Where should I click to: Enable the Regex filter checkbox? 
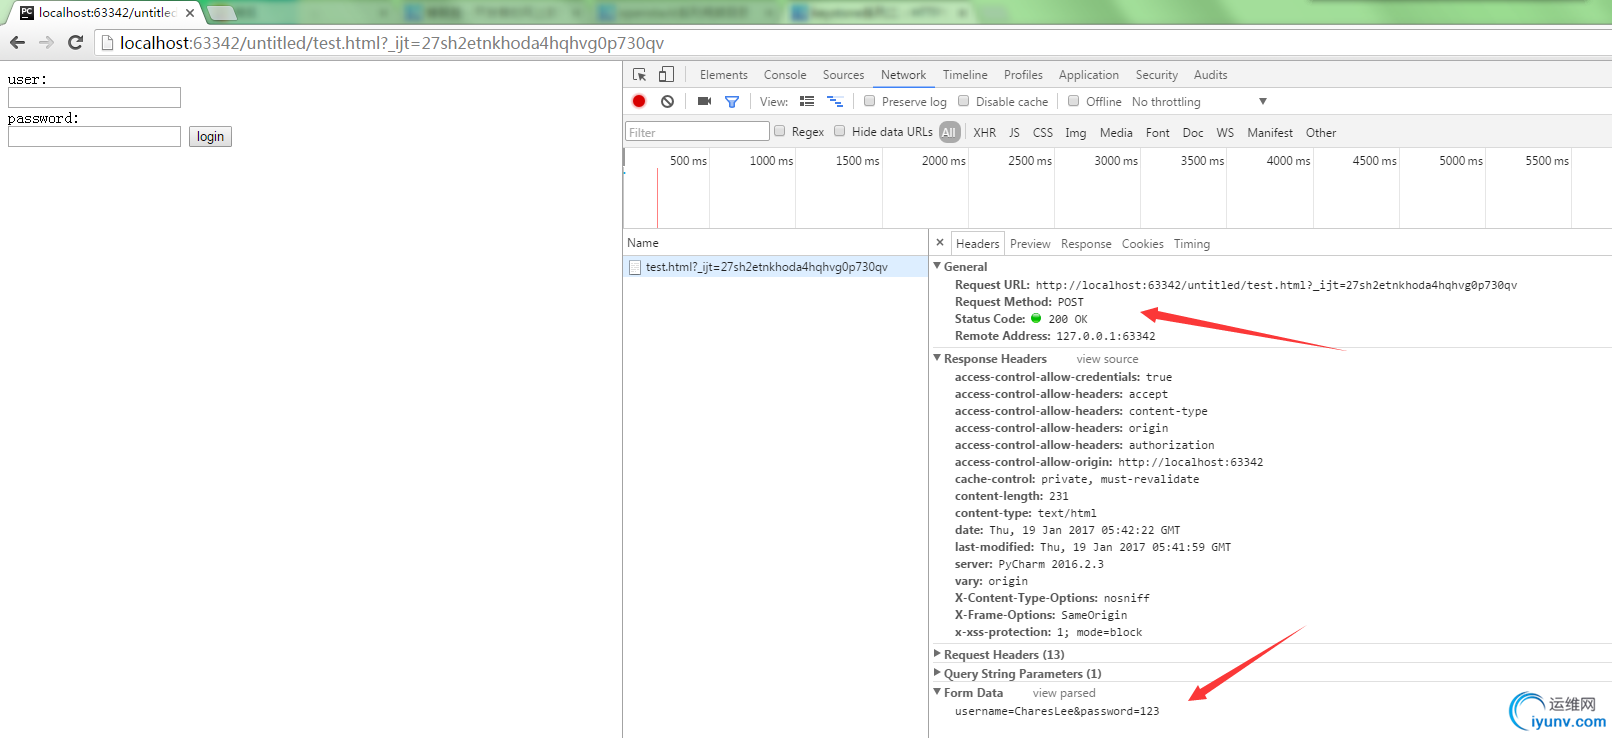[780, 131]
